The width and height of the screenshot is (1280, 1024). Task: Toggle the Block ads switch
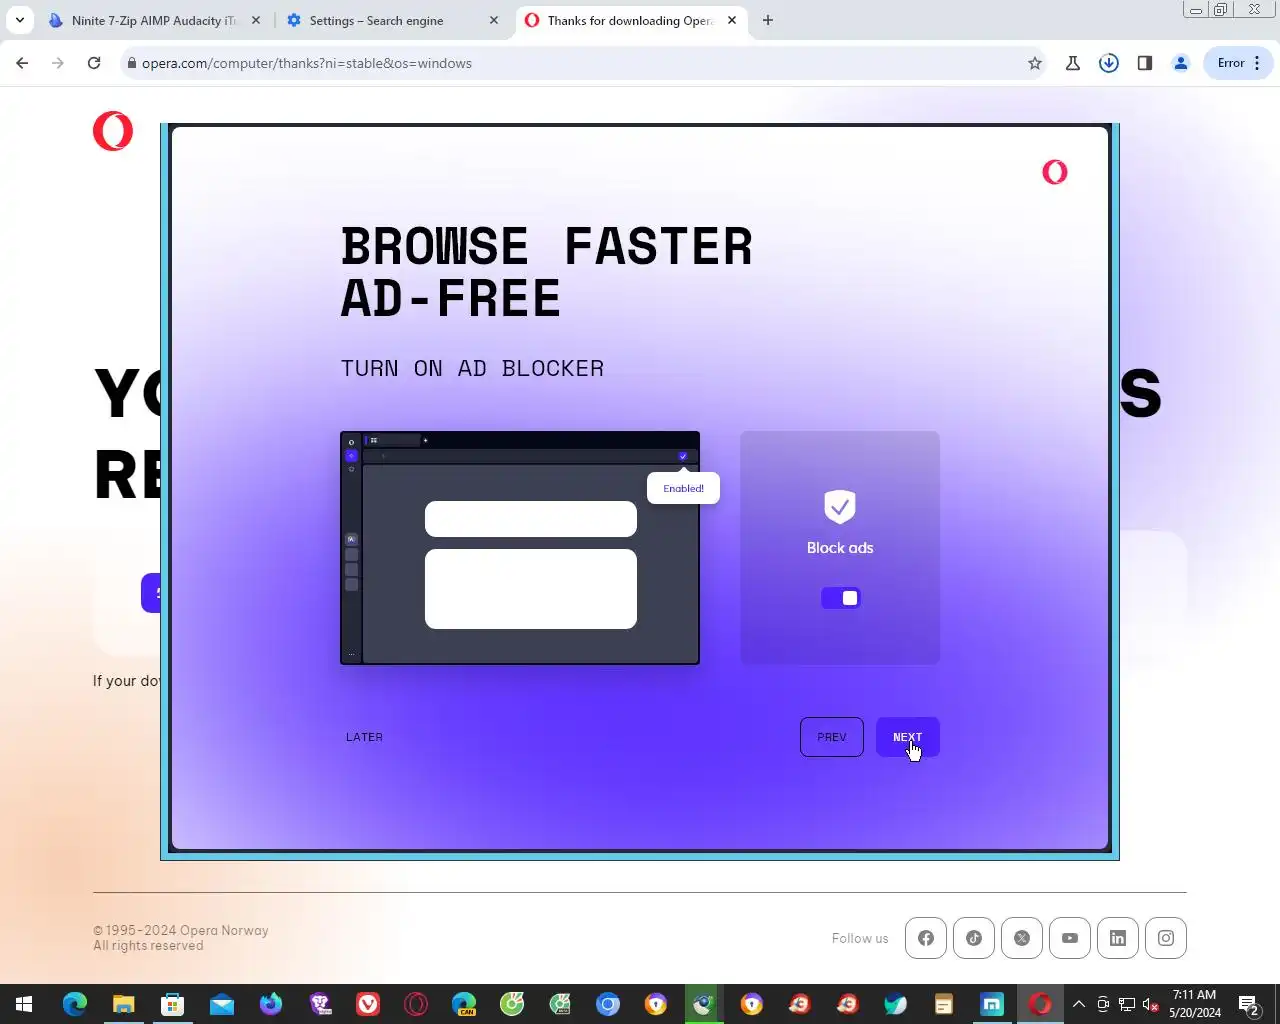coord(840,598)
